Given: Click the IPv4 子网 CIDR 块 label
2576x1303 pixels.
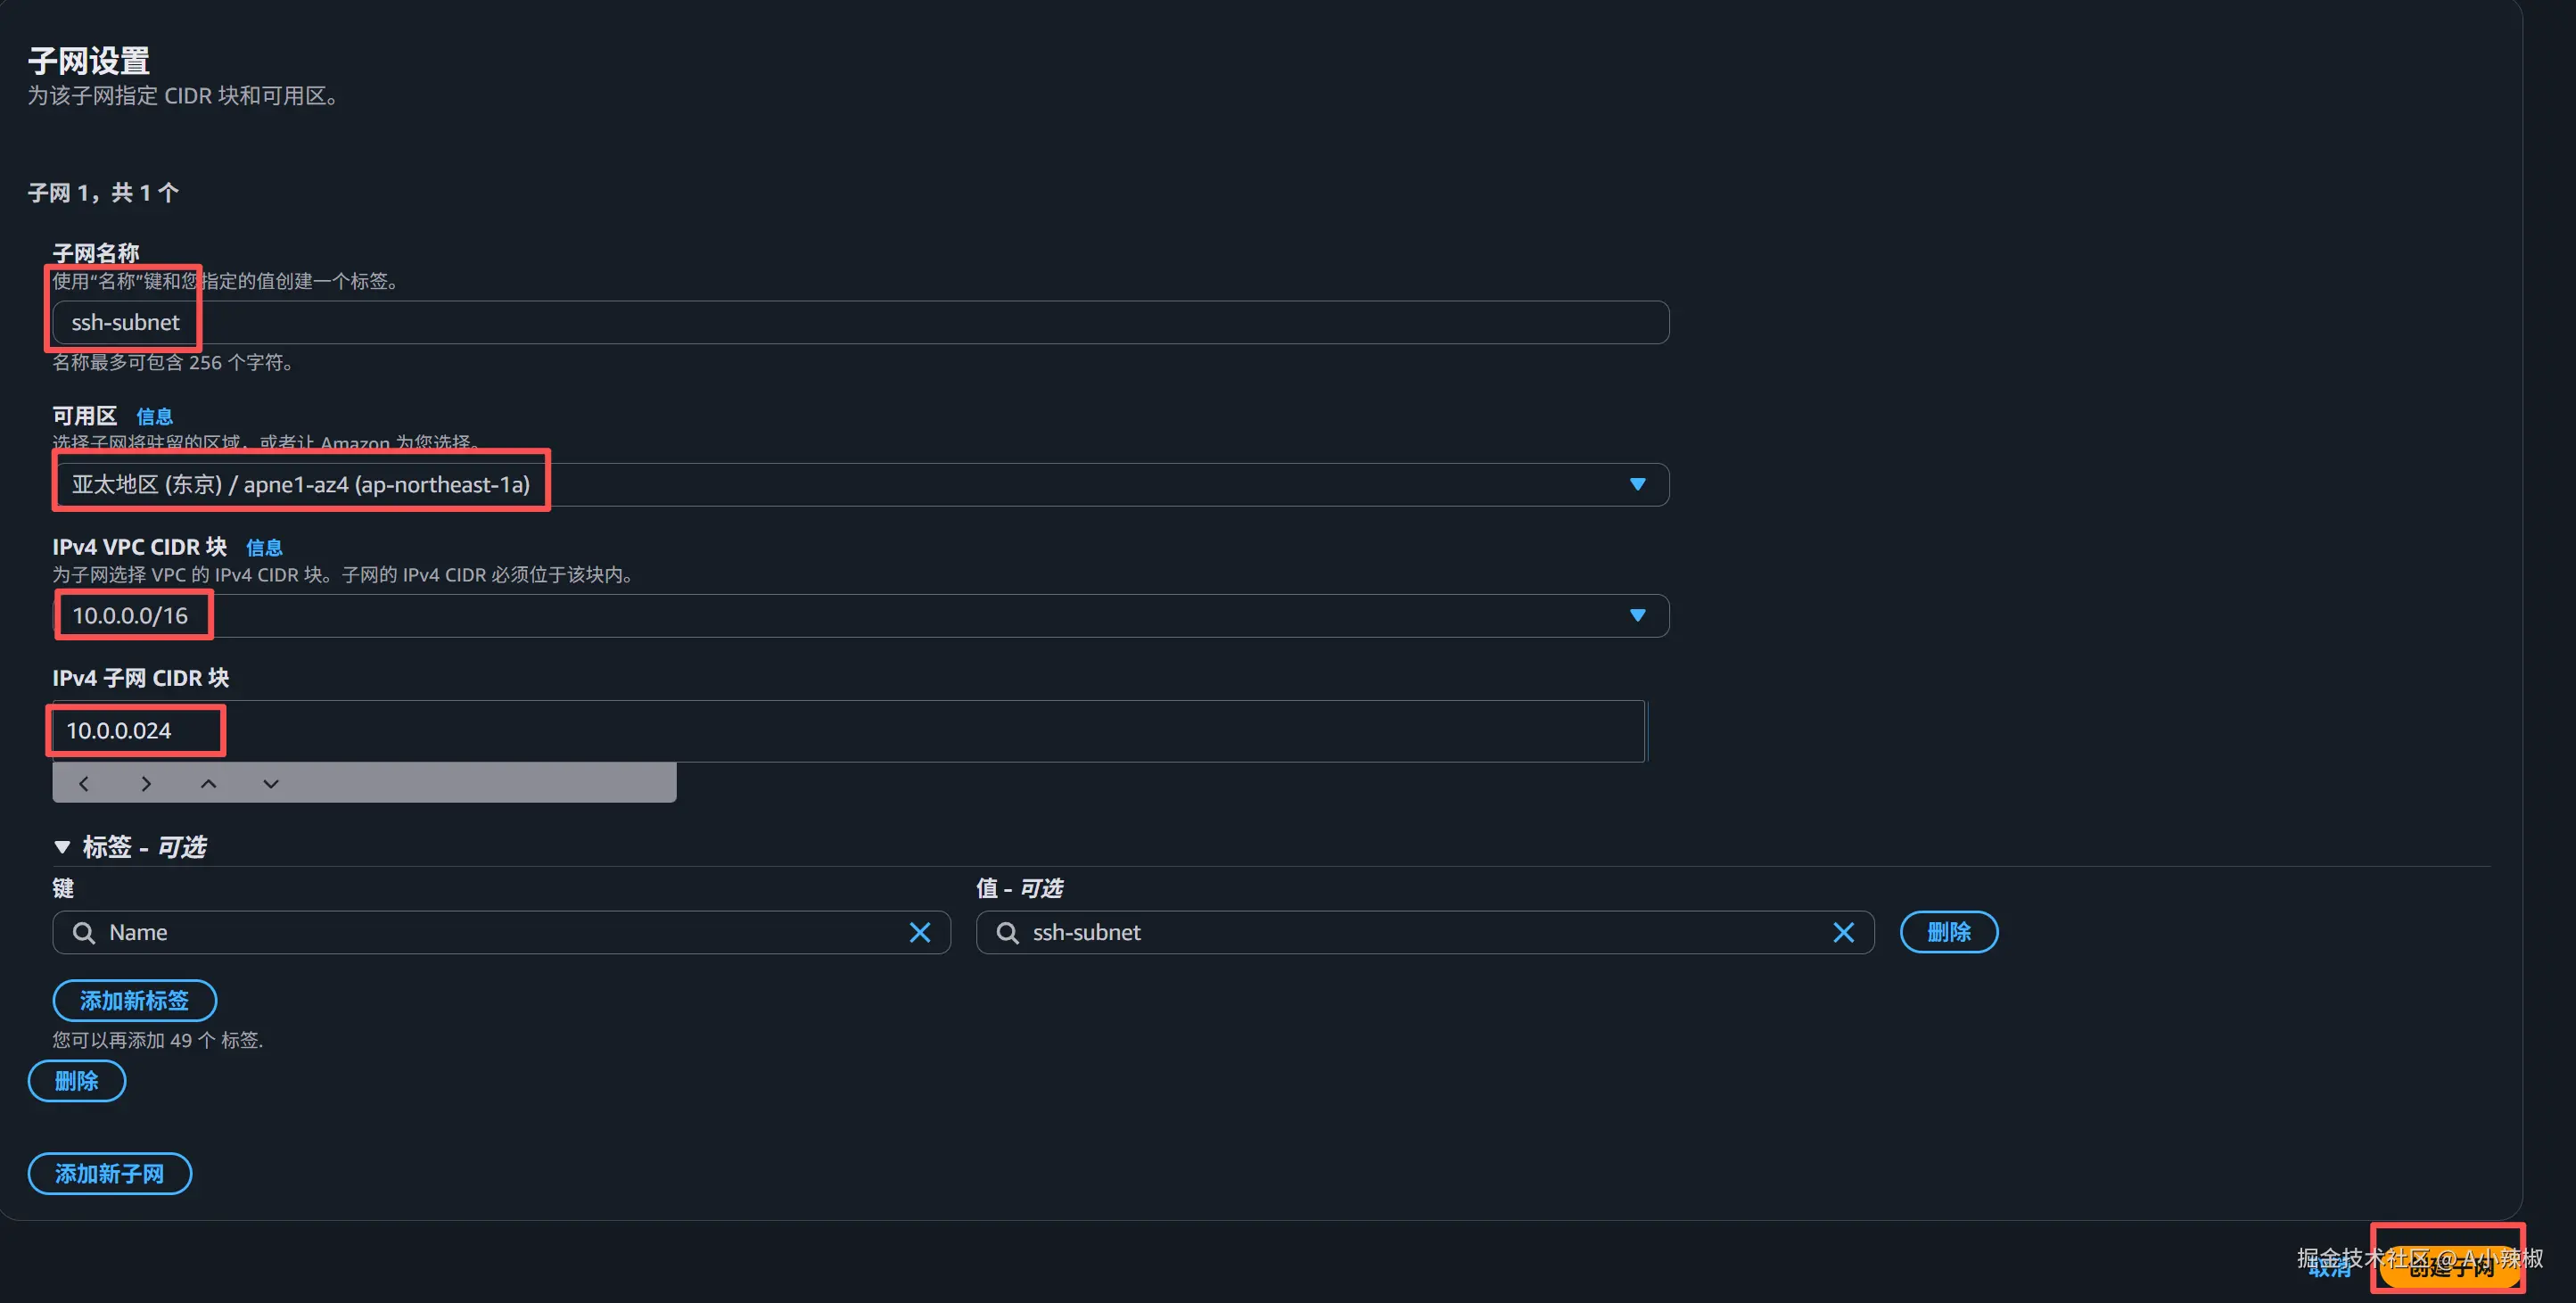Looking at the screenshot, I should (x=141, y=678).
